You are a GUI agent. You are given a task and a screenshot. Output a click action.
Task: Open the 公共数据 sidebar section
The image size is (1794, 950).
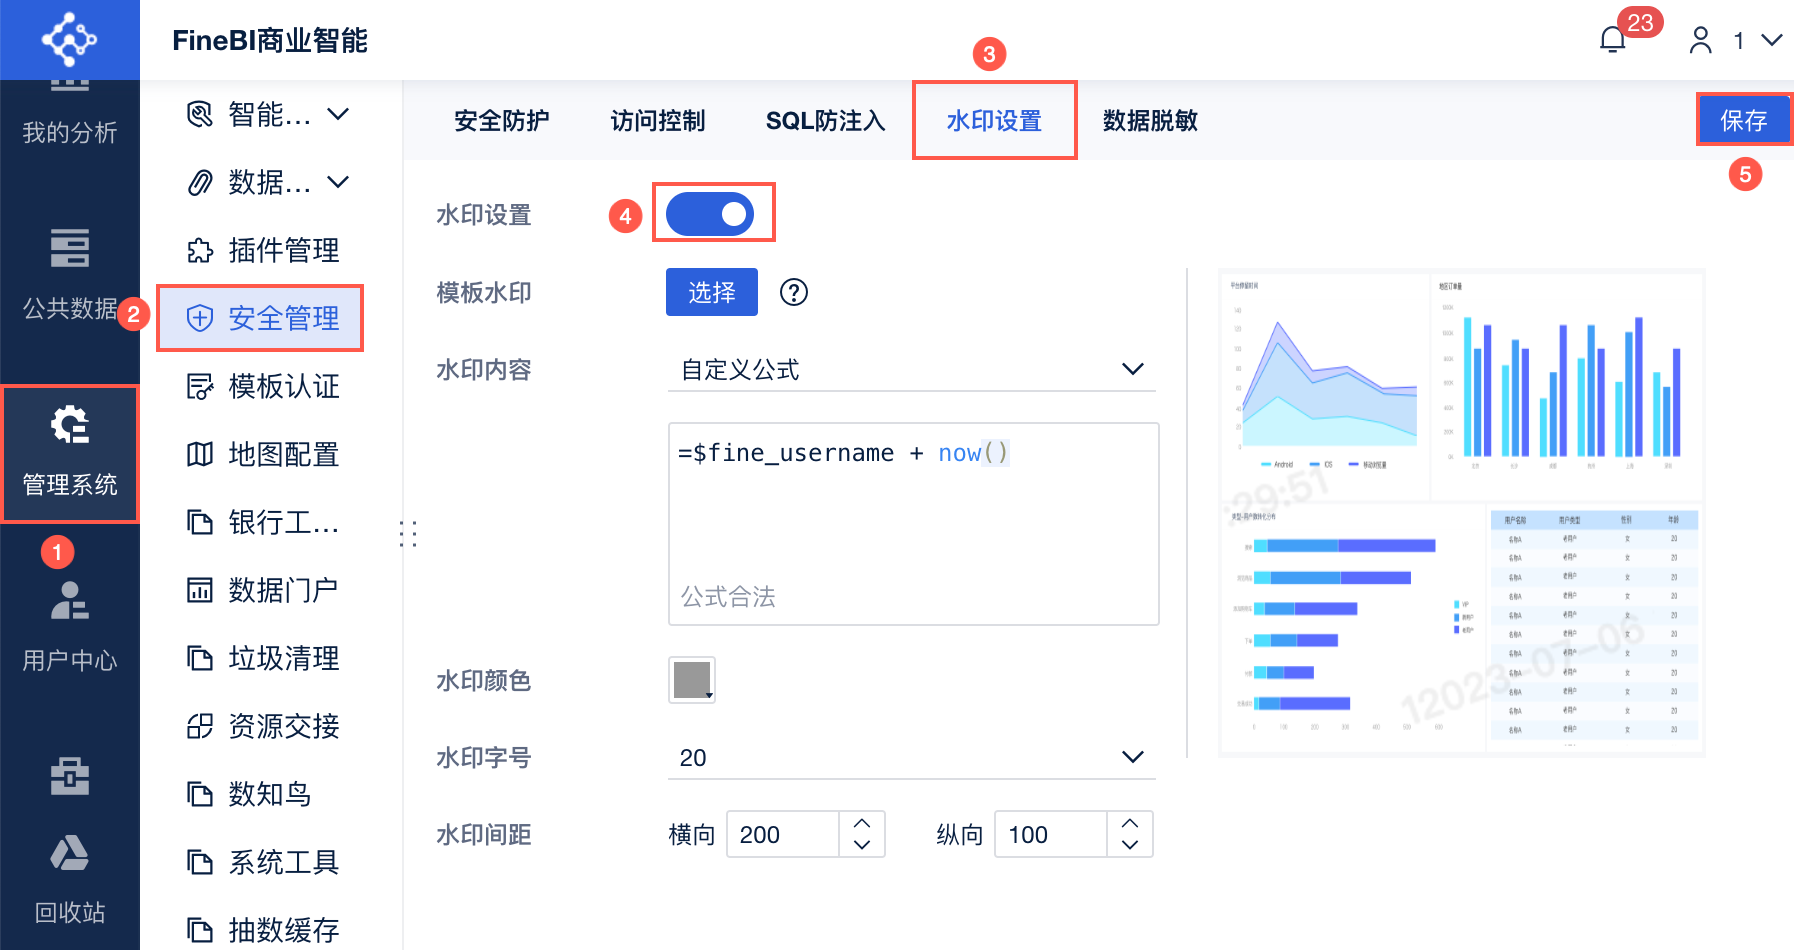[x=70, y=275]
